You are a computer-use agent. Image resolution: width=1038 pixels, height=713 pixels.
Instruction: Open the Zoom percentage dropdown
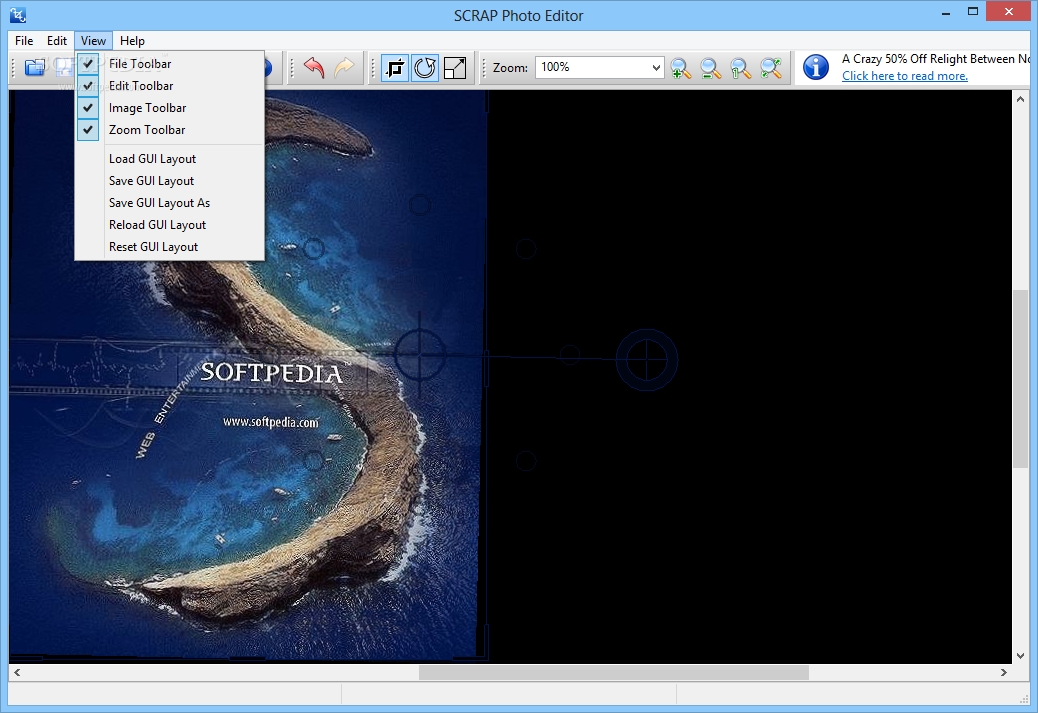pos(655,68)
